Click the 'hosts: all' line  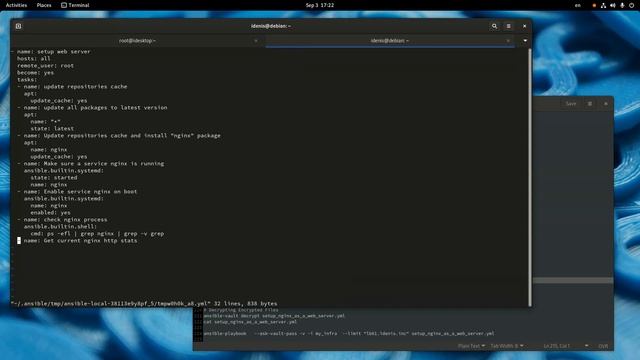tap(33, 59)
